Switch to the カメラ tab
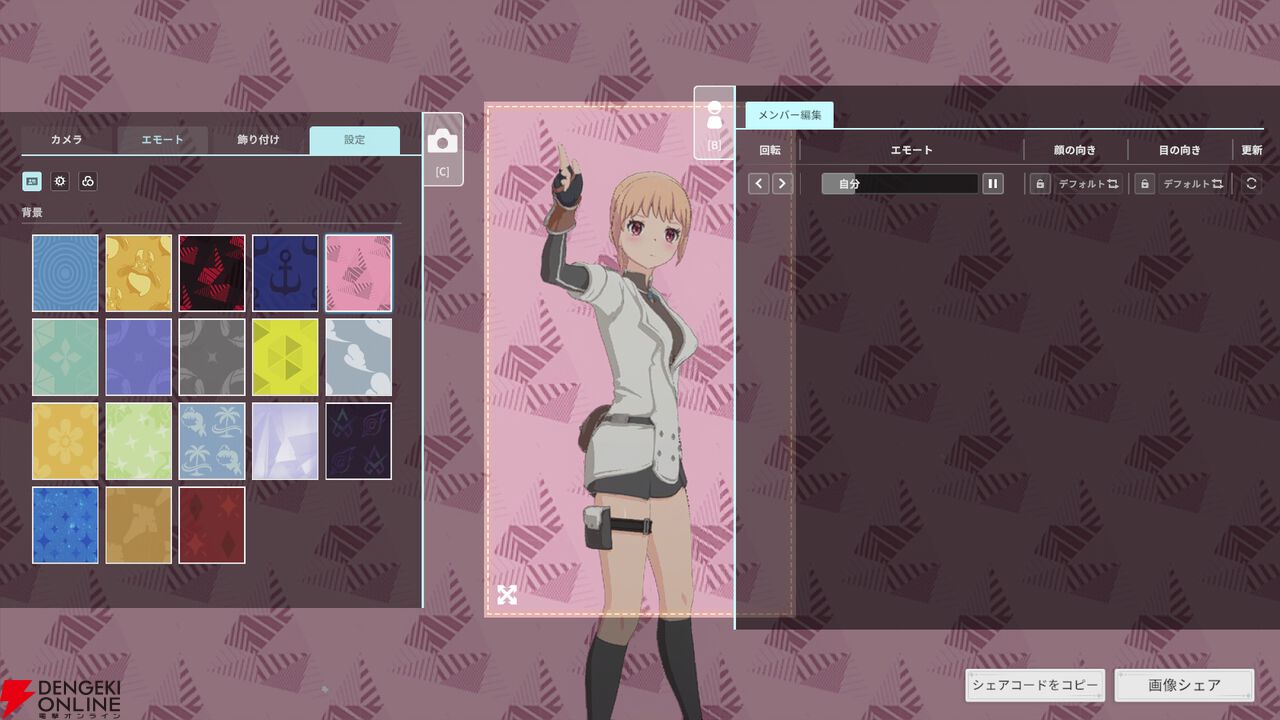The height and width of the screenshot is (720, 1280). click(67, 140)
